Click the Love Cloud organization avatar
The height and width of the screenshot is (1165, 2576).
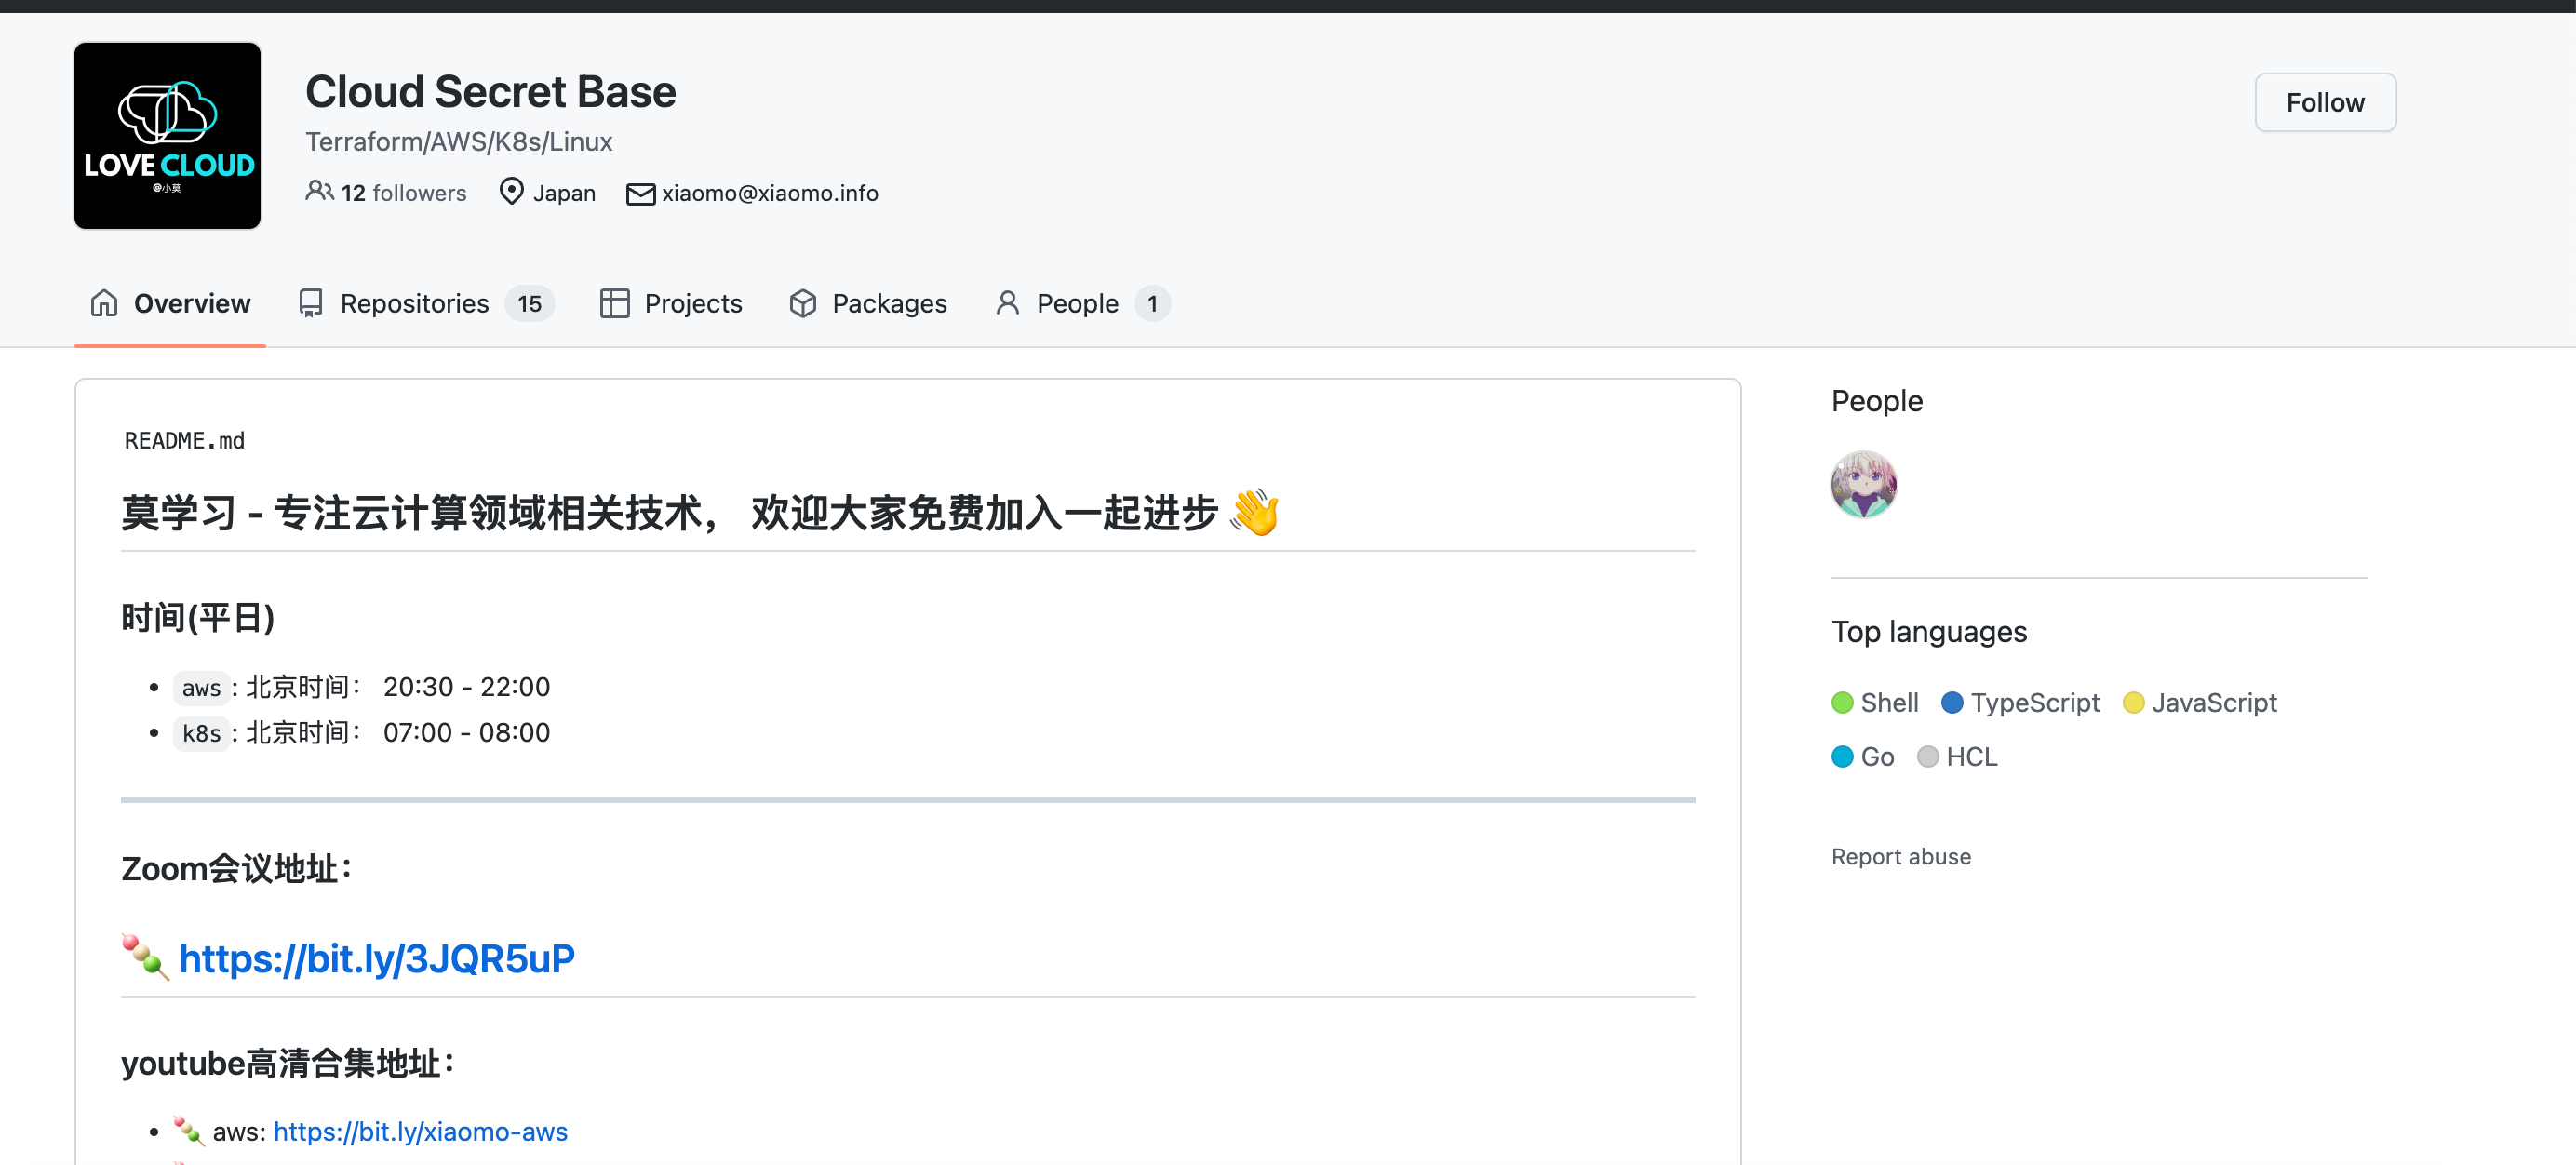pos(166,135)
